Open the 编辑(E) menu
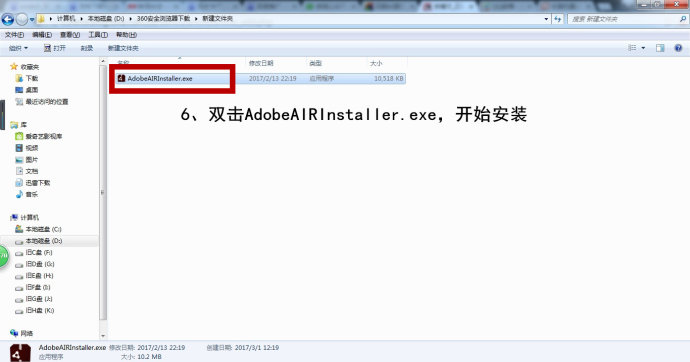This screenshot has height=362, width=690. (x=41, y=35)
